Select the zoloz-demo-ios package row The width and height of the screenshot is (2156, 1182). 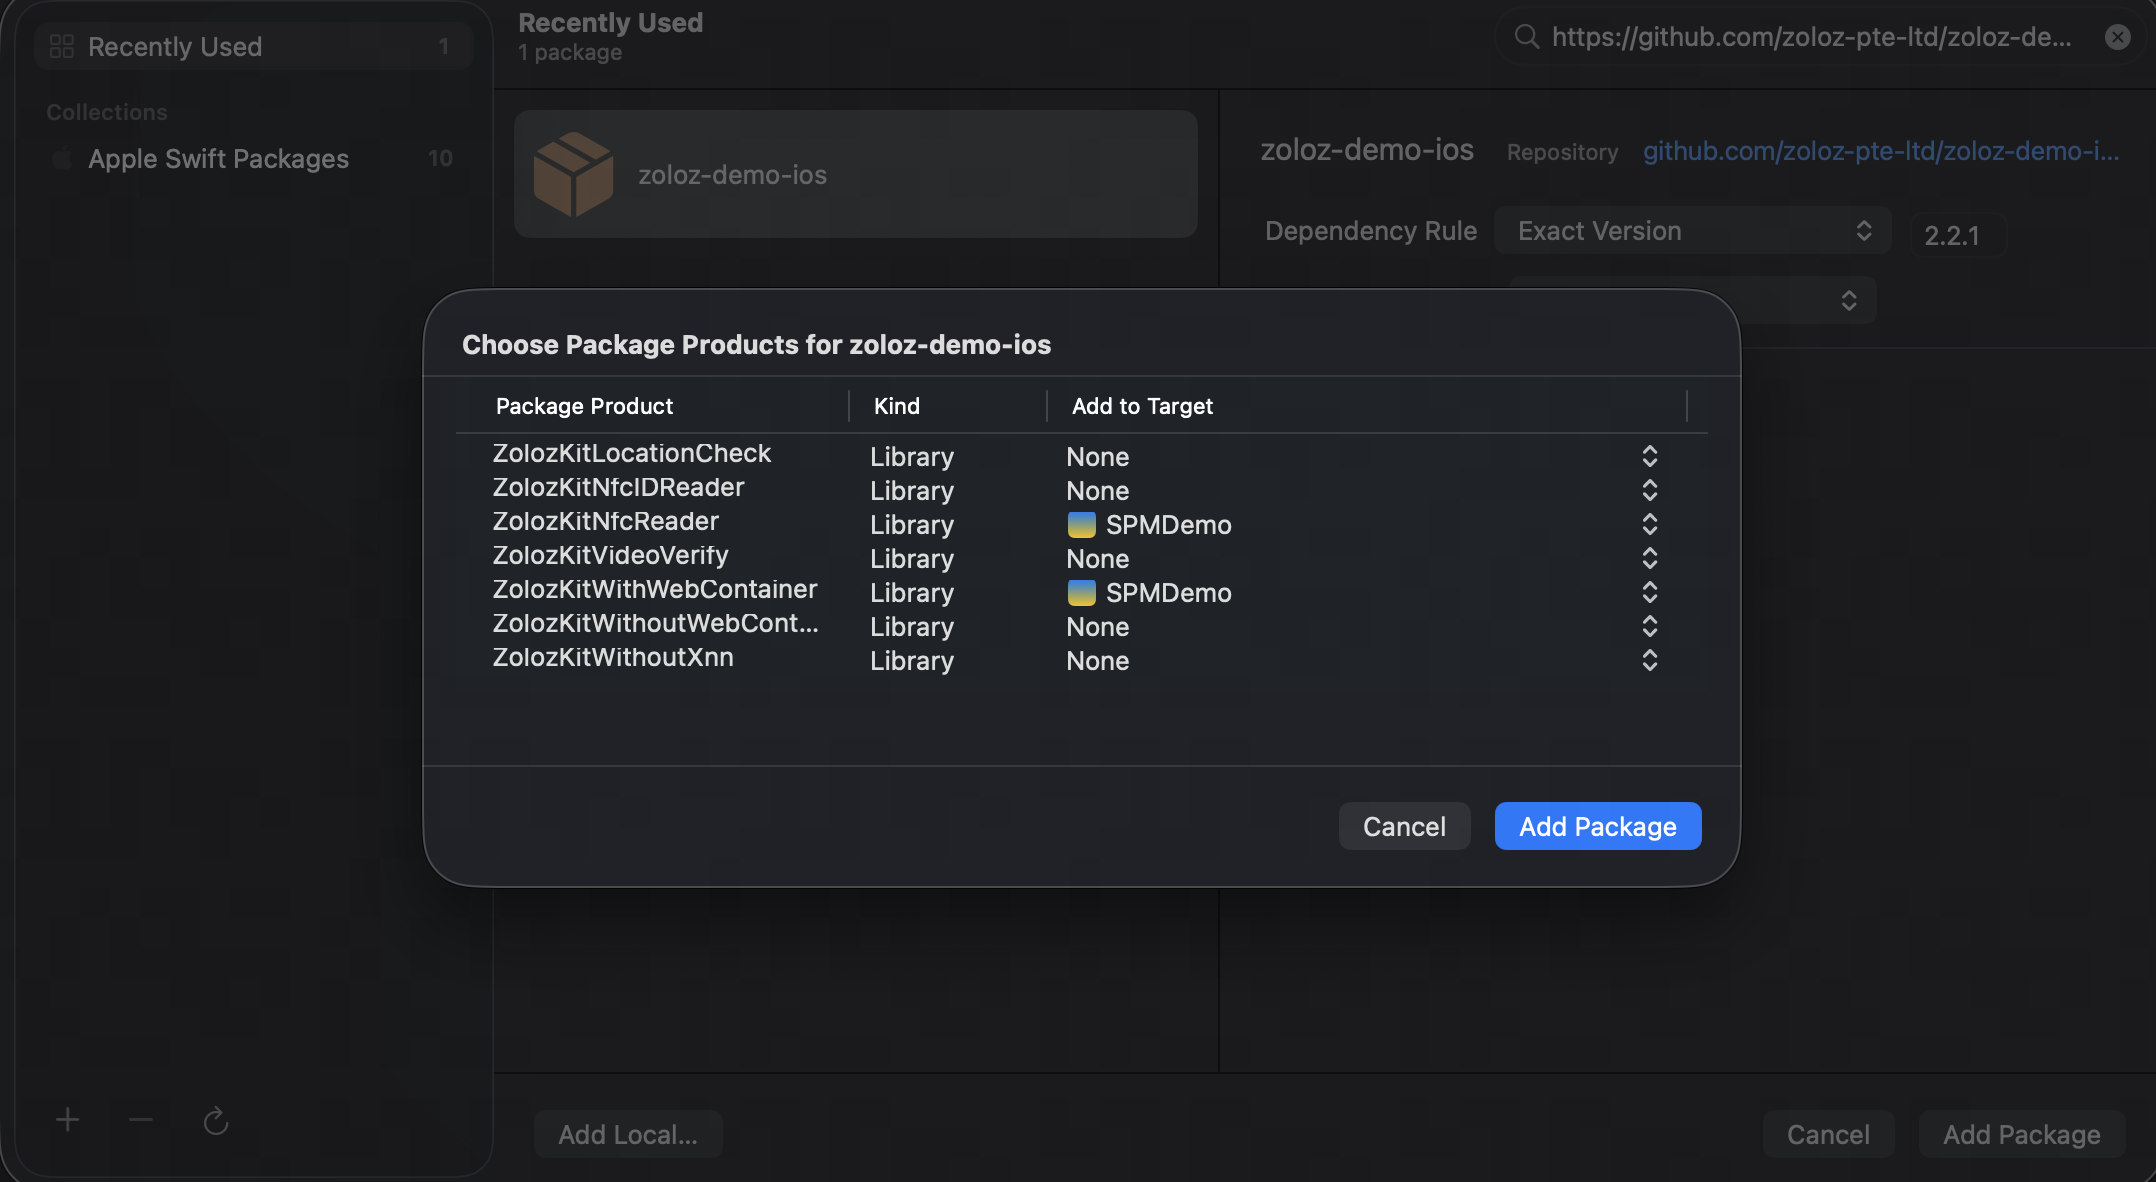pos(856,174)
